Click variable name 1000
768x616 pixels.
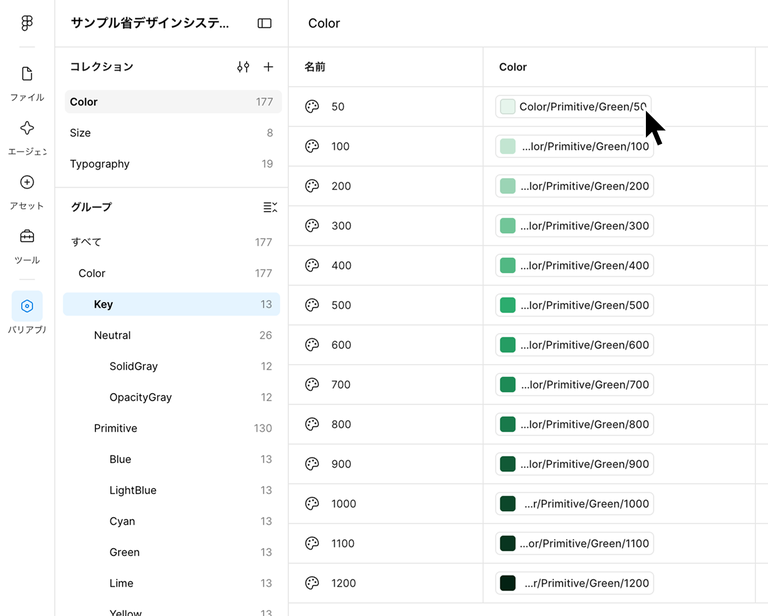343,503
